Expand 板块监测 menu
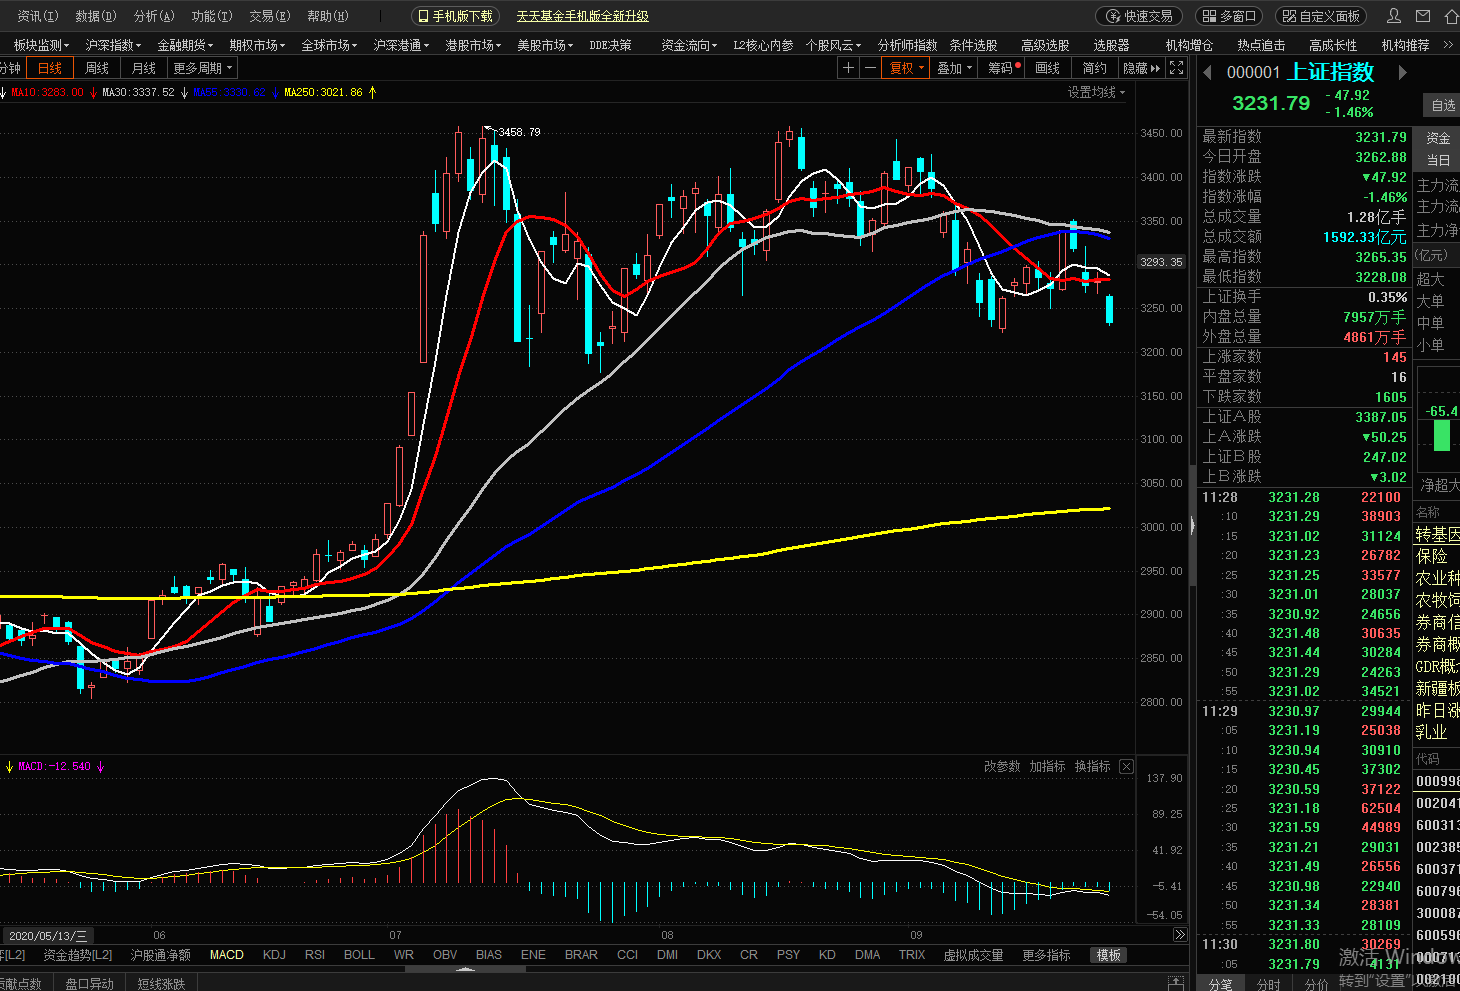 [41, 45]
